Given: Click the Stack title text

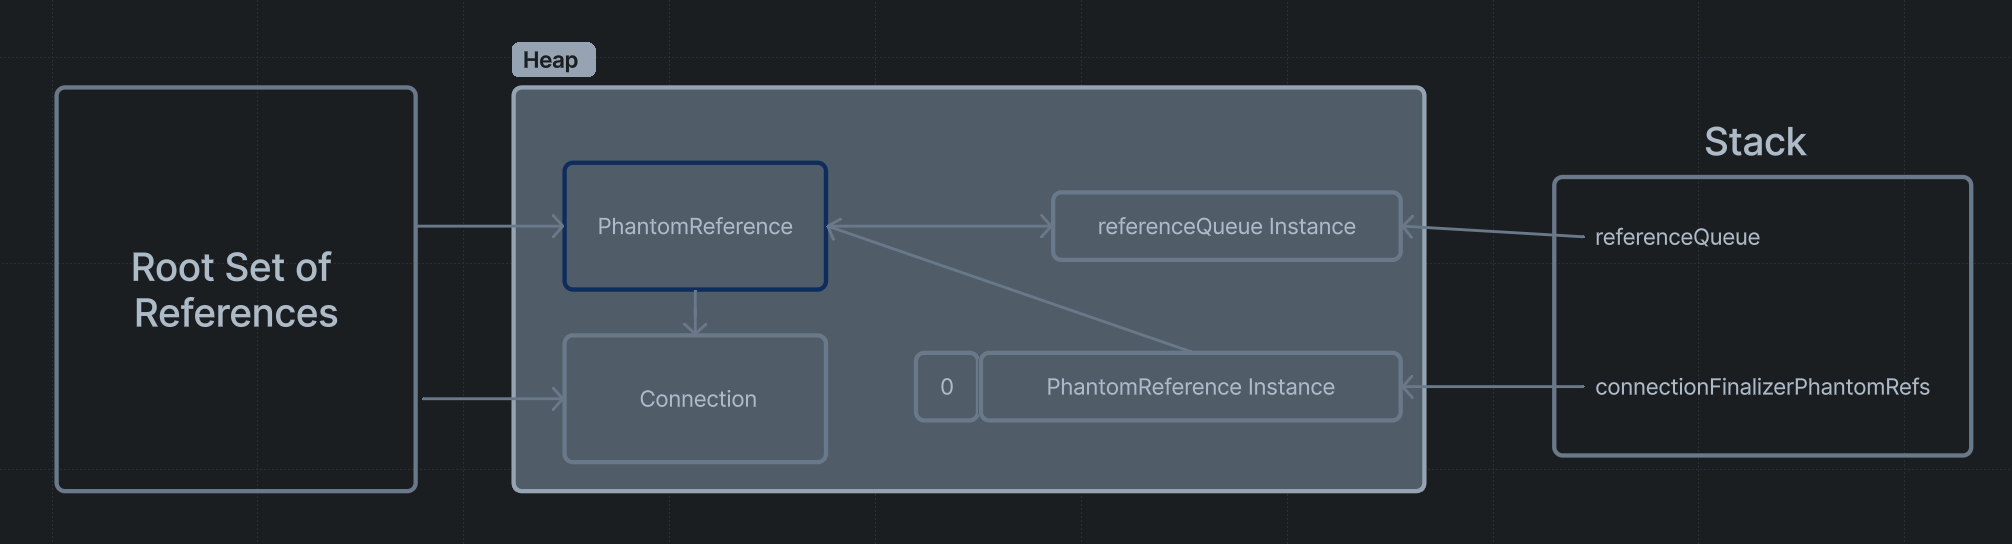Looking at the screenshot, I should 1755,142.
